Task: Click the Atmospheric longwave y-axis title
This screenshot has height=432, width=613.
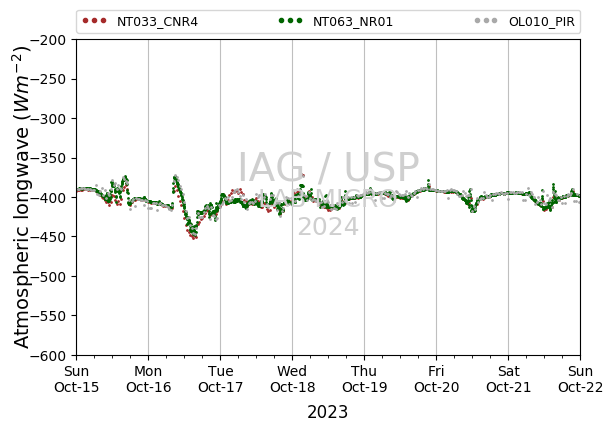Action: pos(21,197)
